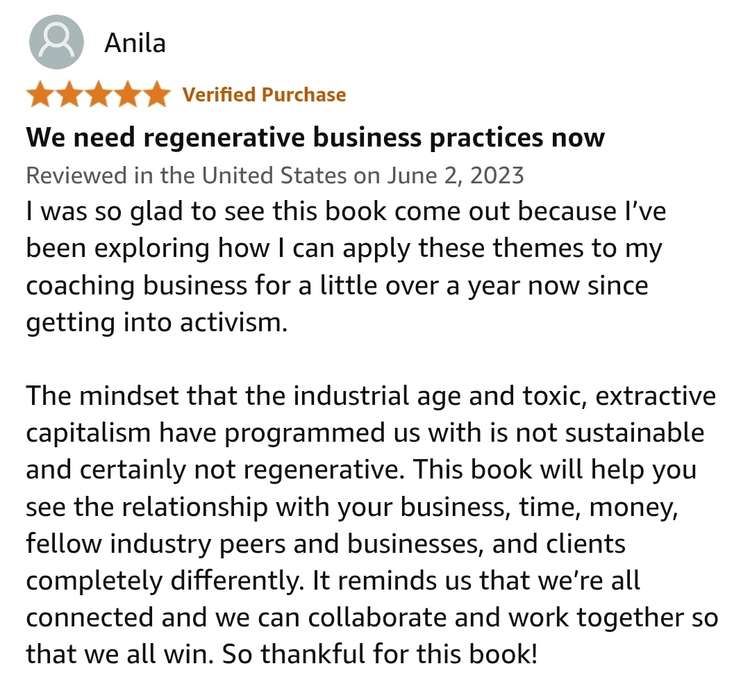Screen dimensions: 750x682
Task: Click the first orange rating star
Action: click(40, 95)
